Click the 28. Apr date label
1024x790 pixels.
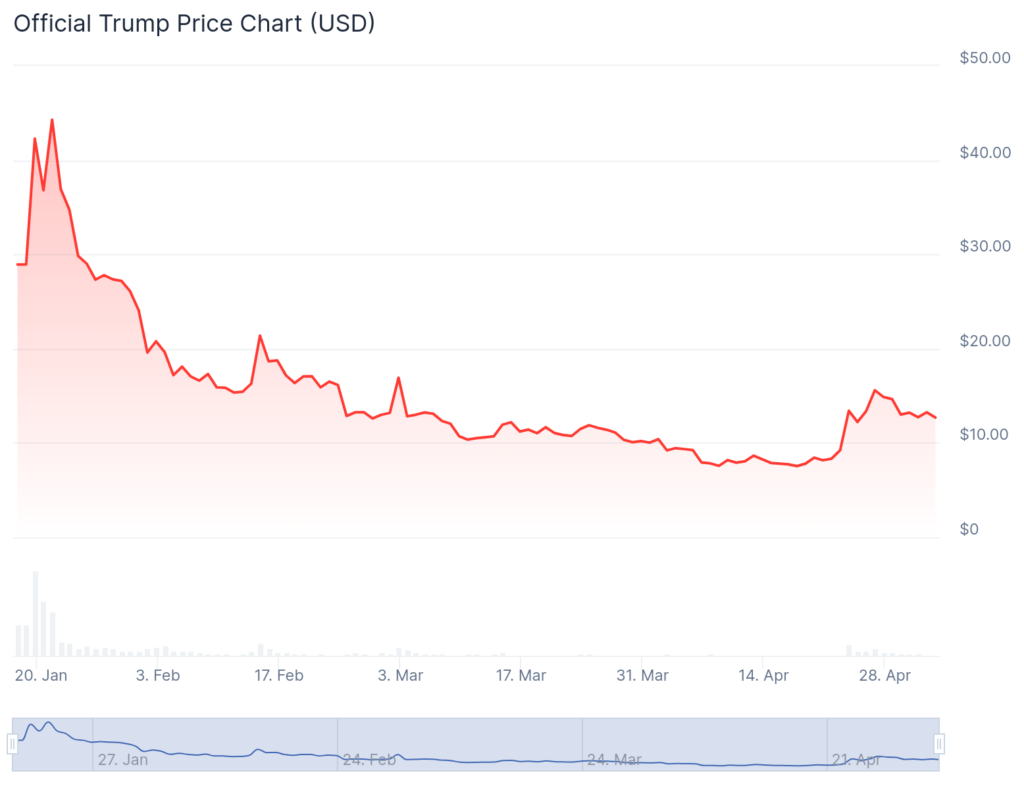885,675
